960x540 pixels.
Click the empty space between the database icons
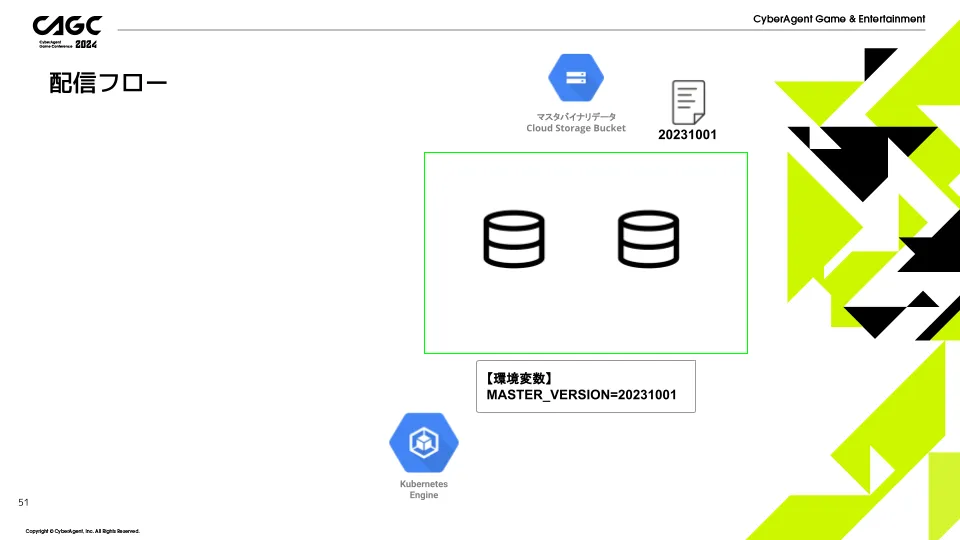pos(581,240)
